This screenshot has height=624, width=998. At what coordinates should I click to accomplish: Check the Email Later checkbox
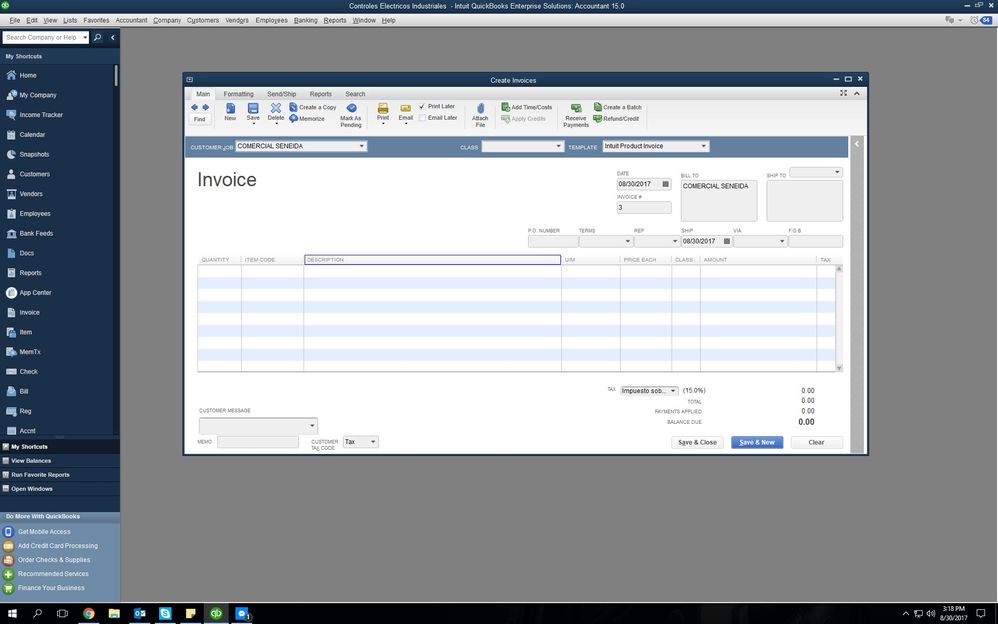pyautogui.click(x=422, y=118)
